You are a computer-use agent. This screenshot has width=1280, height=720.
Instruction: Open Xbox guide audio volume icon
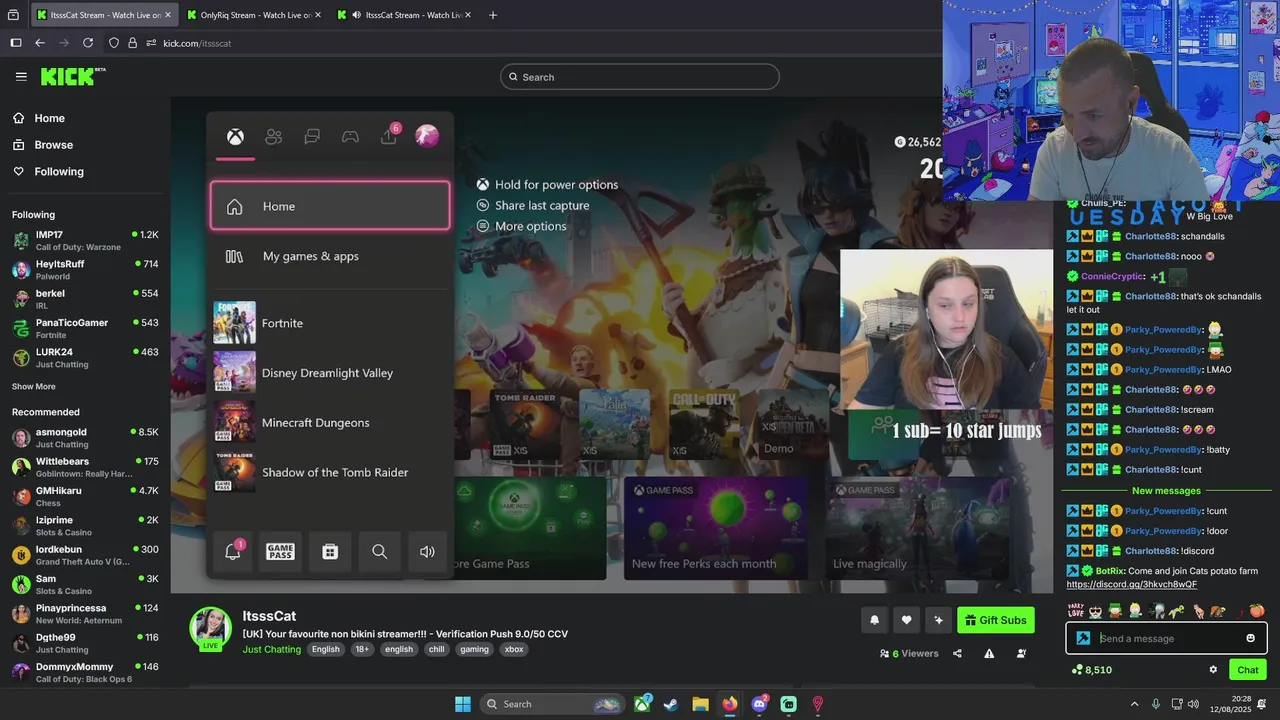pos(427,551)
